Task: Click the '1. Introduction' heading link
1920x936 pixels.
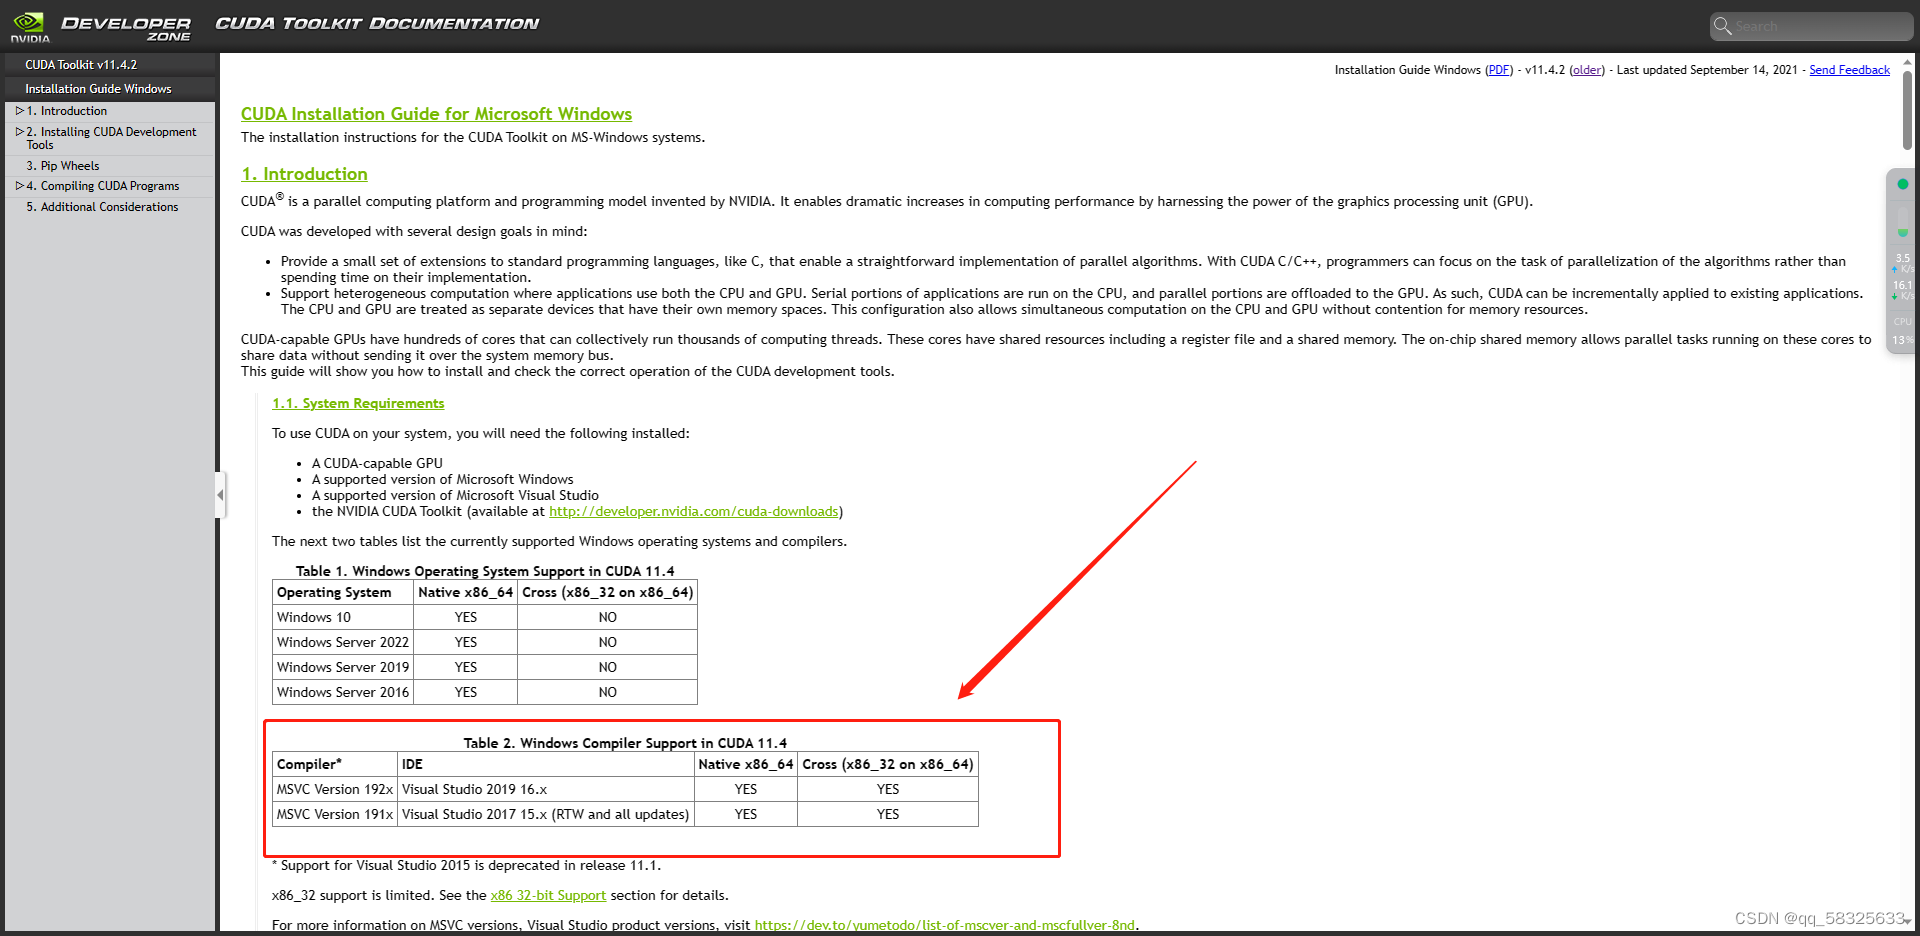Action: [304, 174]
